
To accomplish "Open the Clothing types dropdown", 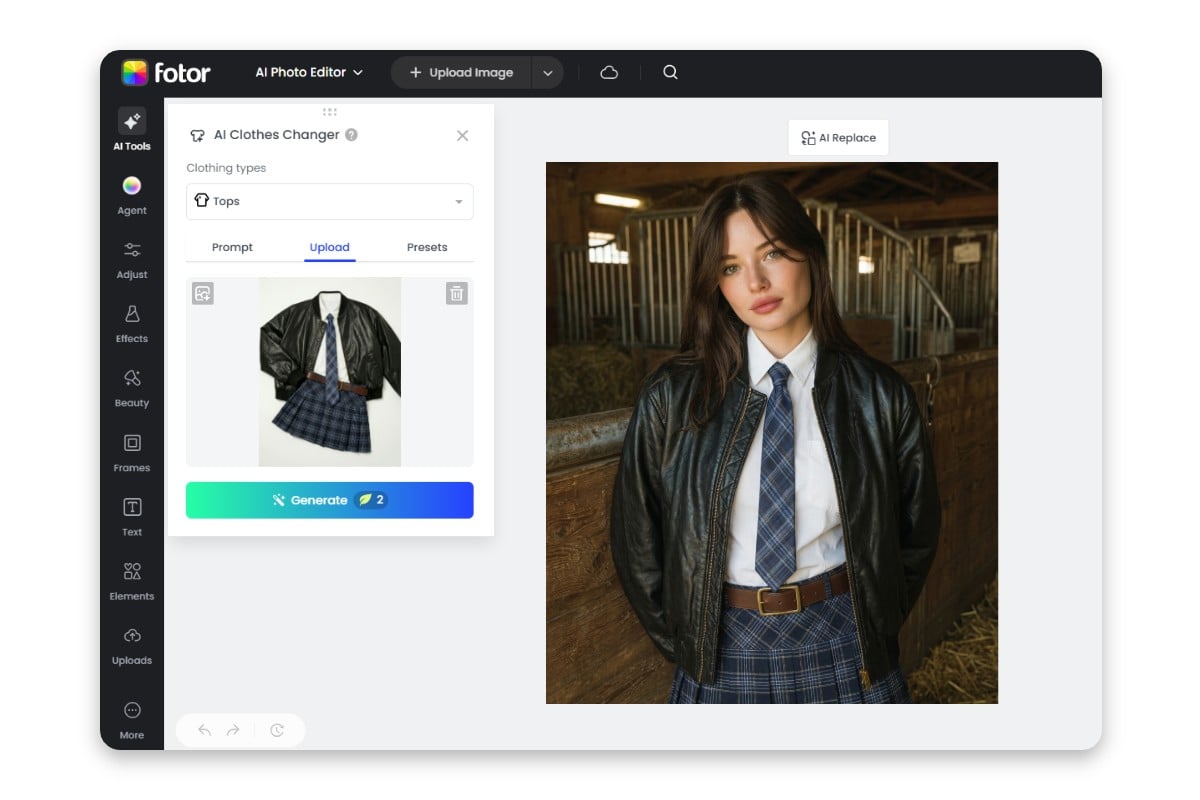I will pyautogui.click(x=329, y=201).
